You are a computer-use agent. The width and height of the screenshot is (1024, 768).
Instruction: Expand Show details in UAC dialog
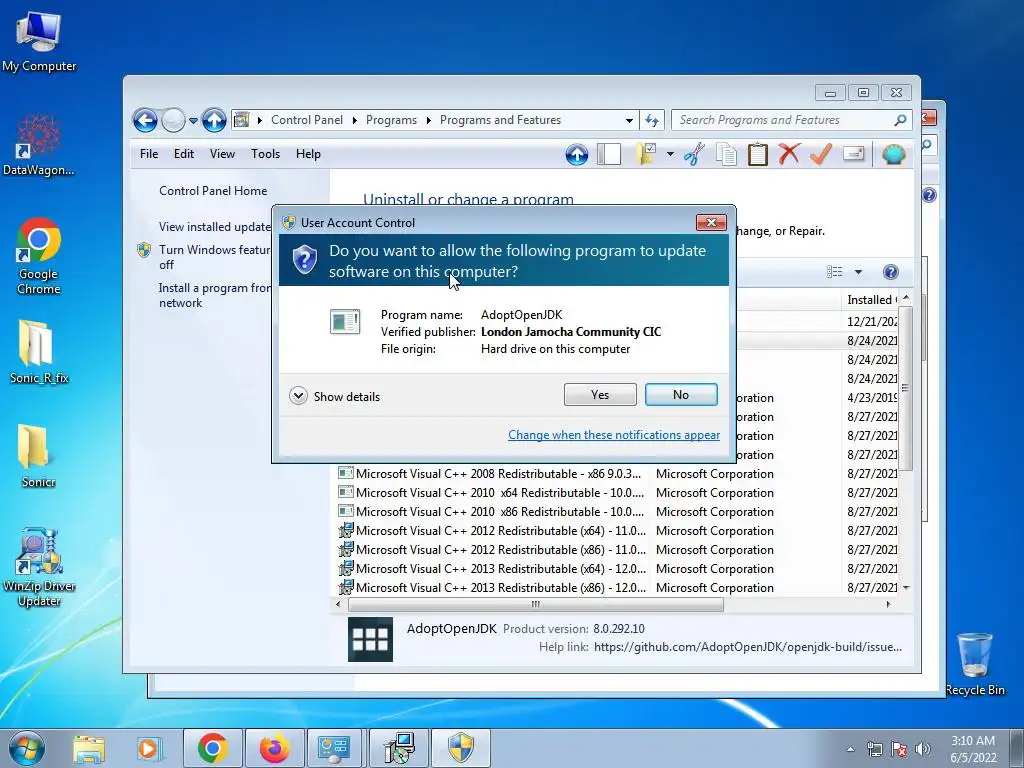[x=334, y=396]
